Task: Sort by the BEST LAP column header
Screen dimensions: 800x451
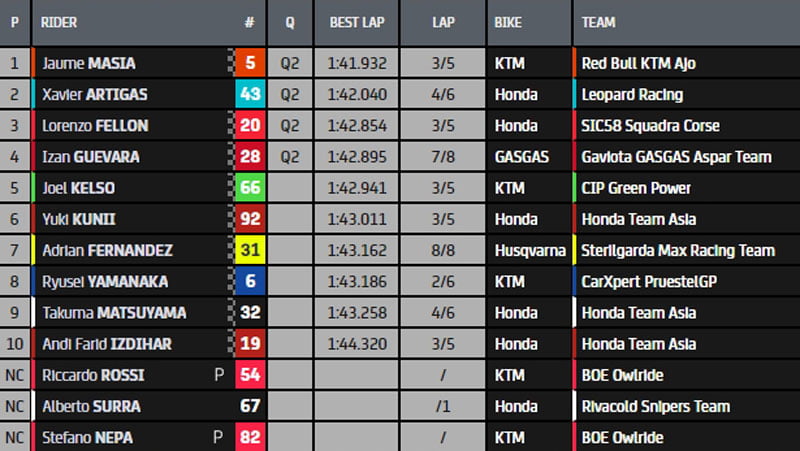Action: [356, 21]
